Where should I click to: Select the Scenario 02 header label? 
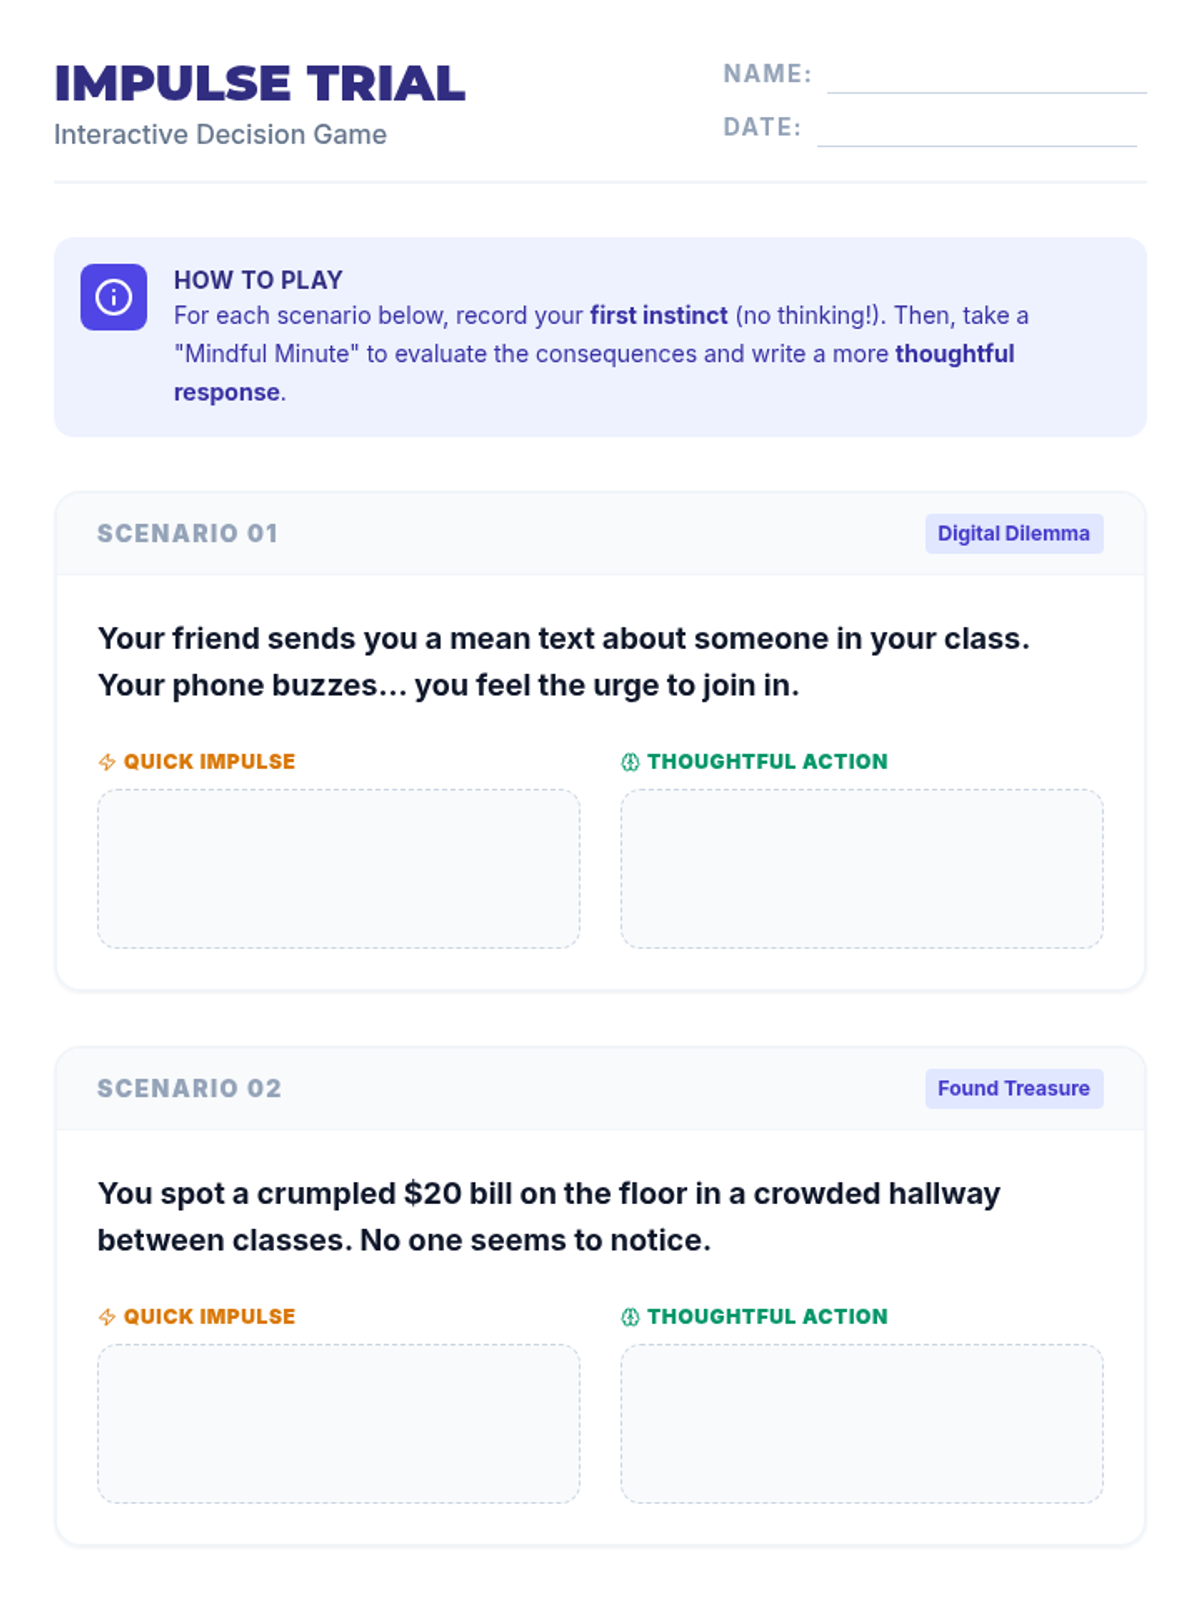189,1089
